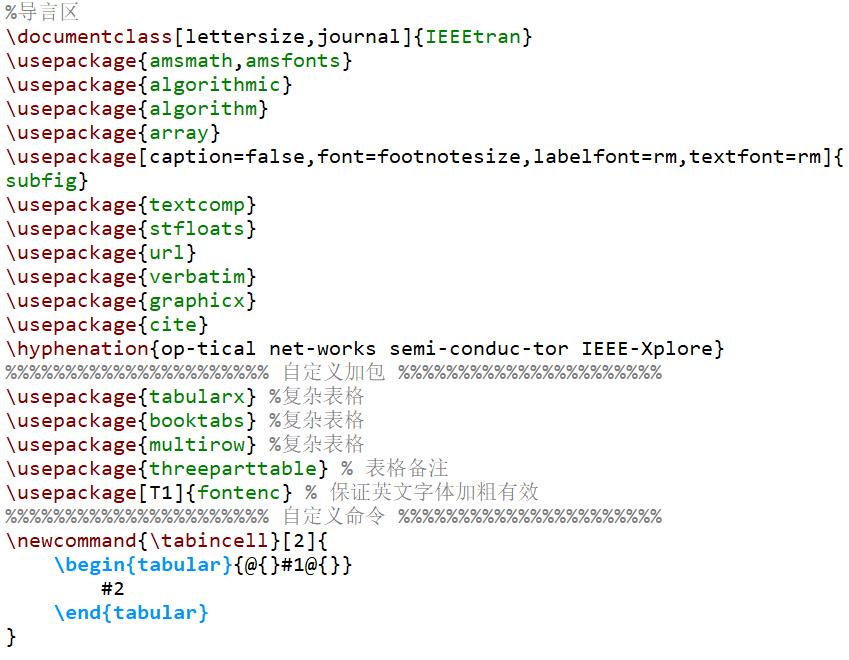
Task: Click the booktabs package name
Action: [x=197, y=421]
